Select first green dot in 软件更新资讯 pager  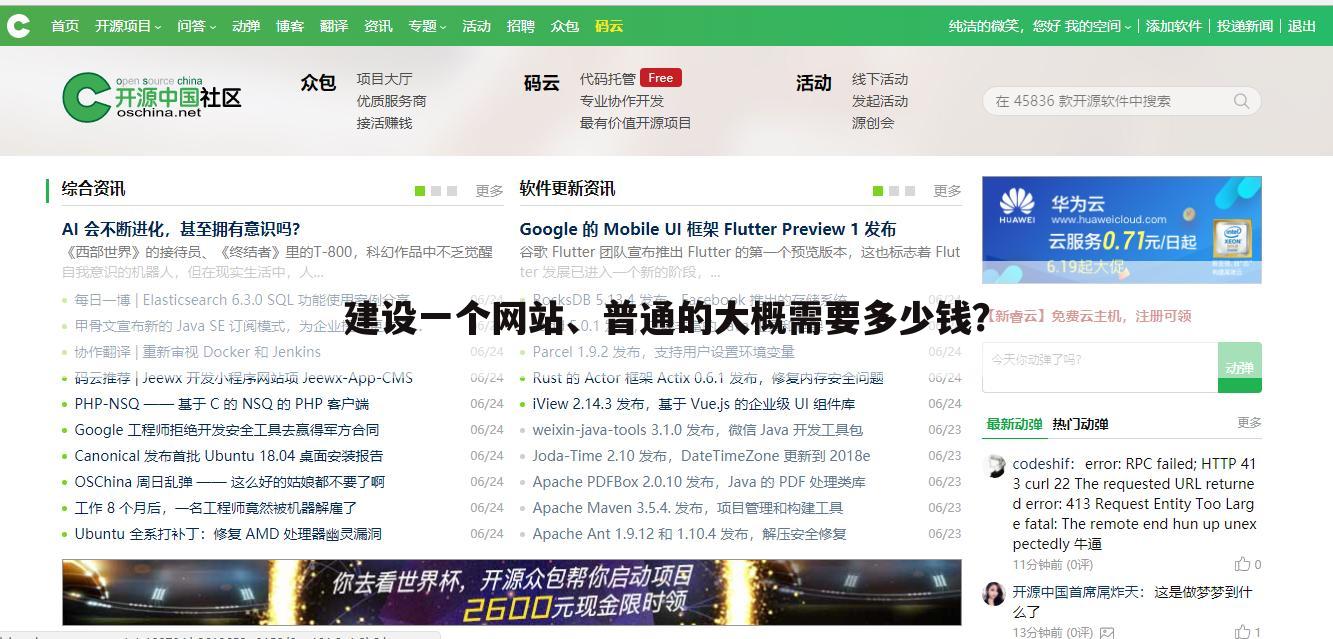click(x=878, y=191)
